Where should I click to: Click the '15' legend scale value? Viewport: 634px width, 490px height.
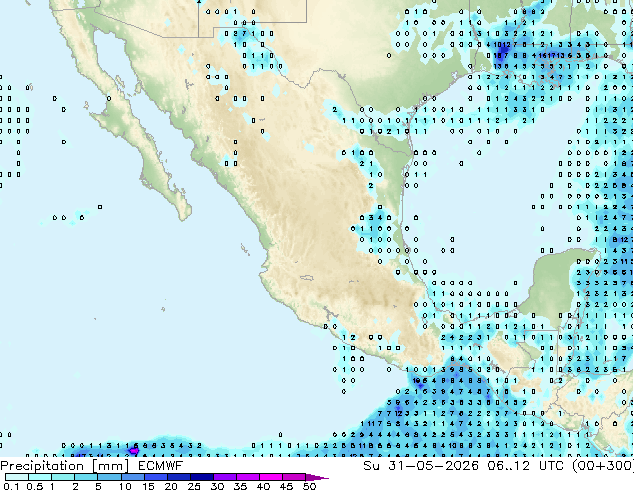pos(148,486)
